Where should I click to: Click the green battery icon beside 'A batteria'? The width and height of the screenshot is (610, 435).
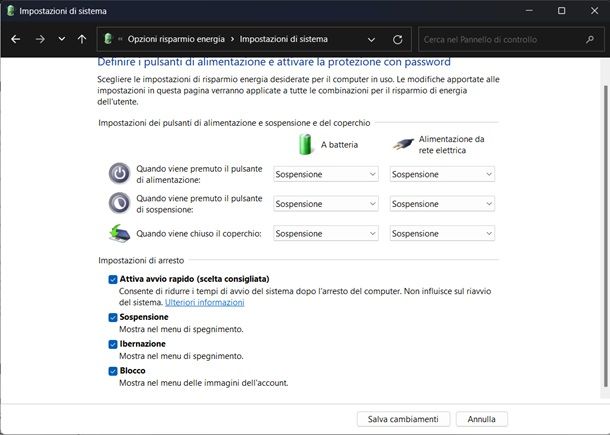click(x=305, y=144)
